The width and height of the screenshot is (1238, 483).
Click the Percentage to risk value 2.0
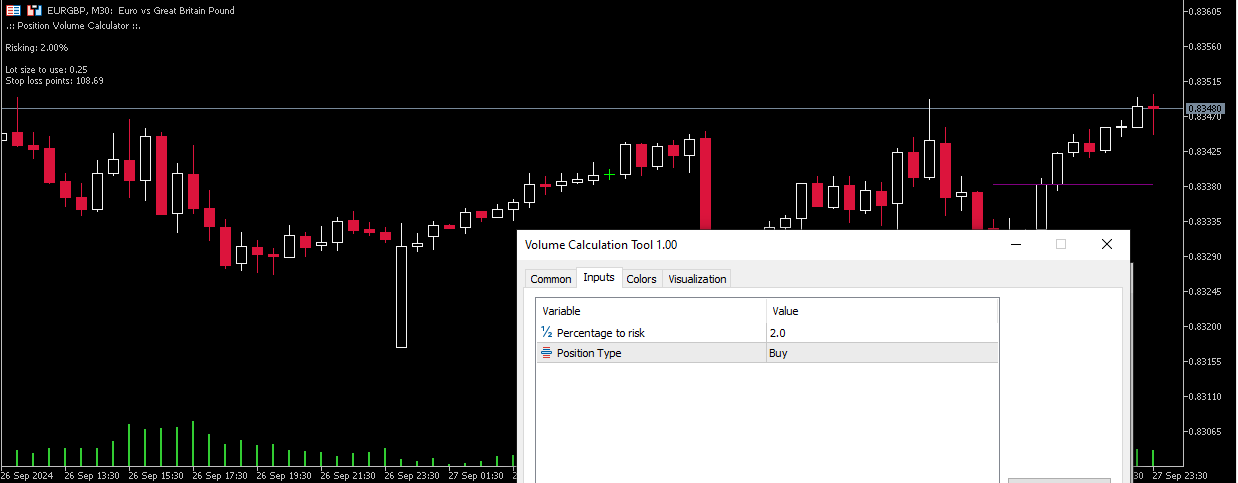[882, 333]
